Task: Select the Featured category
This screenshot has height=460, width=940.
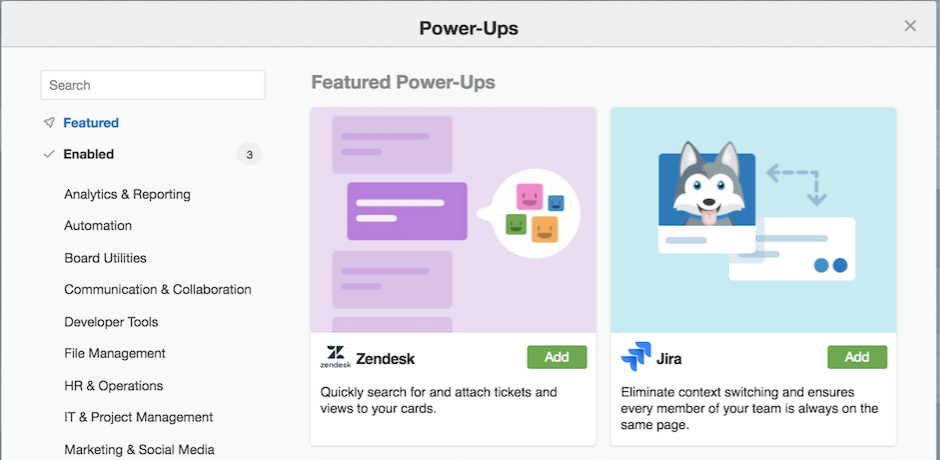Action: click(x=91, y=123)
